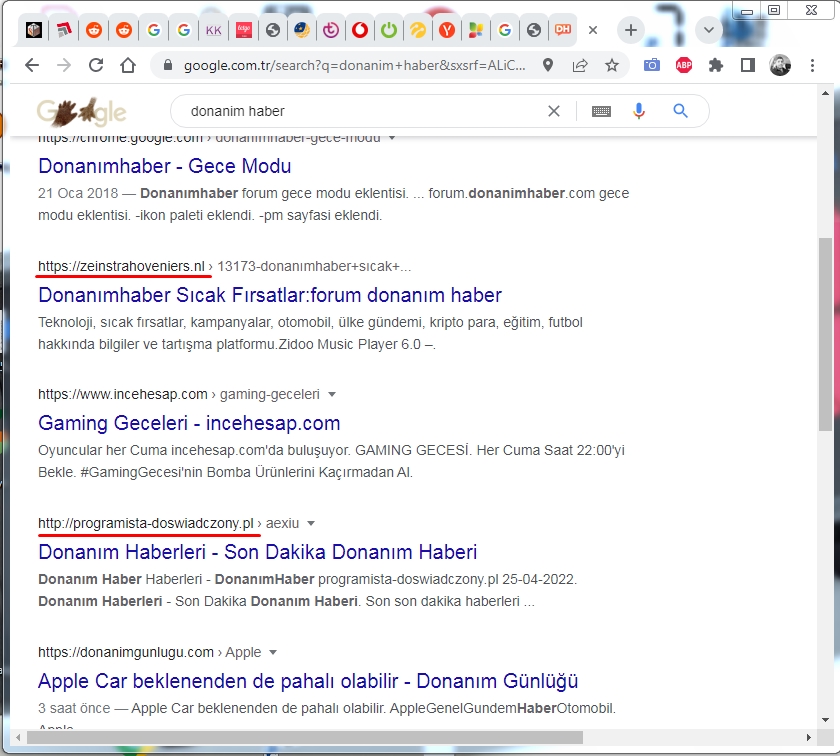Screen dimensions: 840x756
Task: Switch to the colorful squares icon tab
Action: click(476, 30)
